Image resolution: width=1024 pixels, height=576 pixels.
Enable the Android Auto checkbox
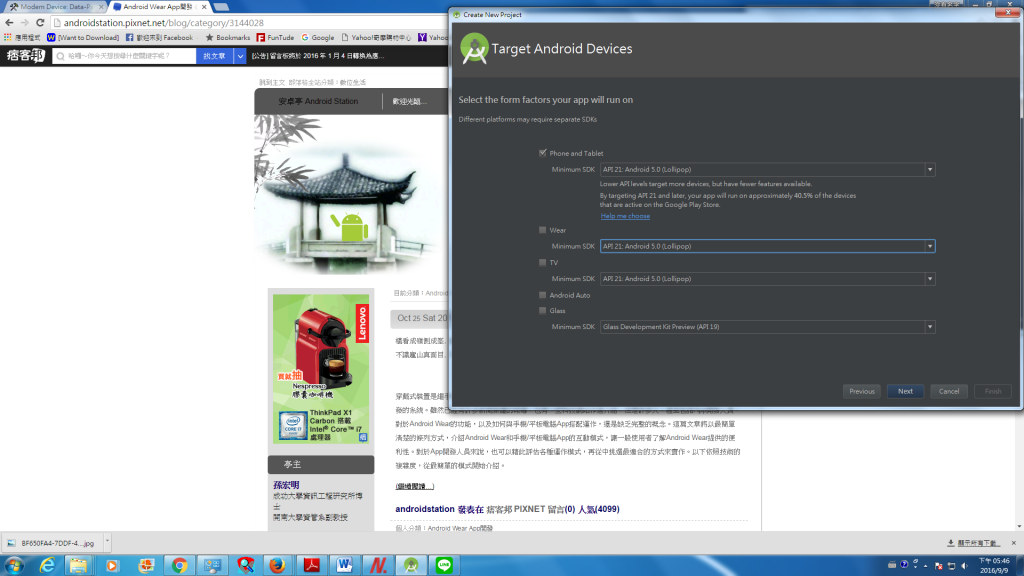[x=543, y=295]
